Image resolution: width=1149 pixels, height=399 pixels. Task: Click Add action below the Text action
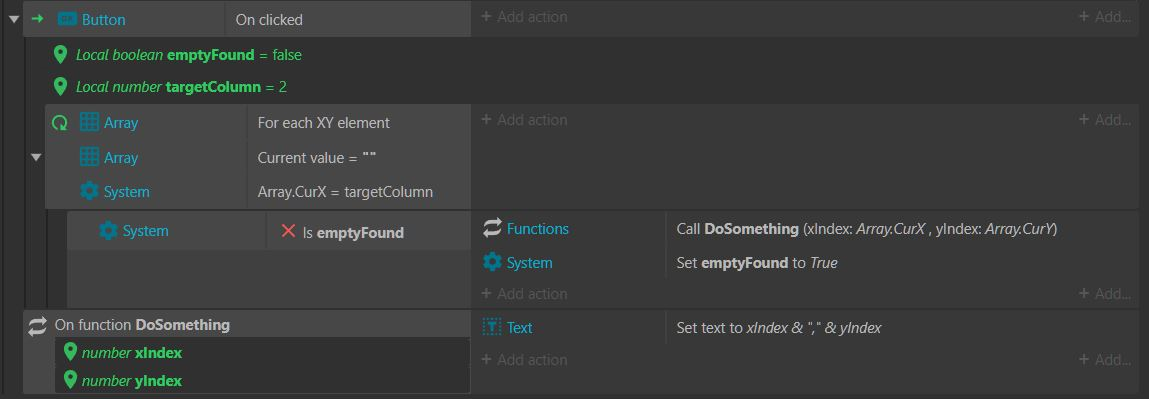click(x=524, y=359)
